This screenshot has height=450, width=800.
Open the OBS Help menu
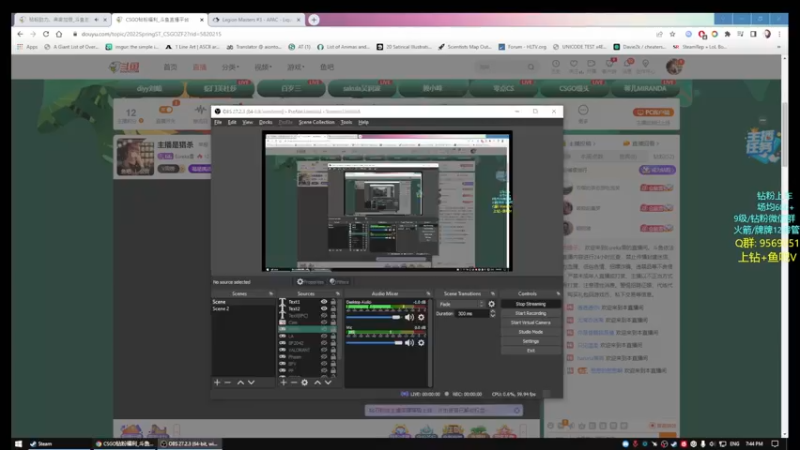tap(363, 122)
